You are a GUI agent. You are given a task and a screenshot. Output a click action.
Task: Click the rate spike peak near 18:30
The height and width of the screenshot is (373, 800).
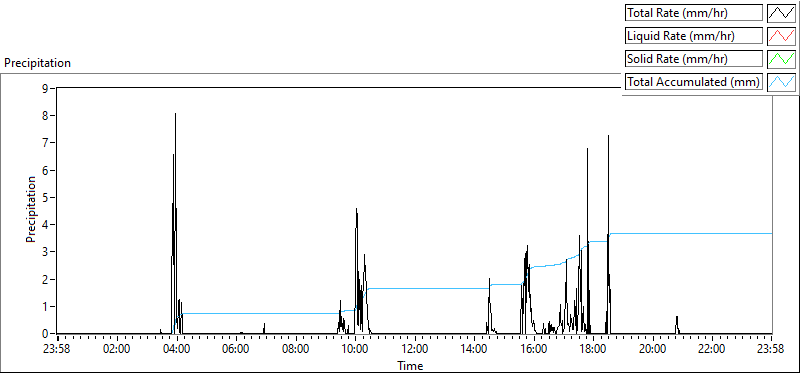608,137
